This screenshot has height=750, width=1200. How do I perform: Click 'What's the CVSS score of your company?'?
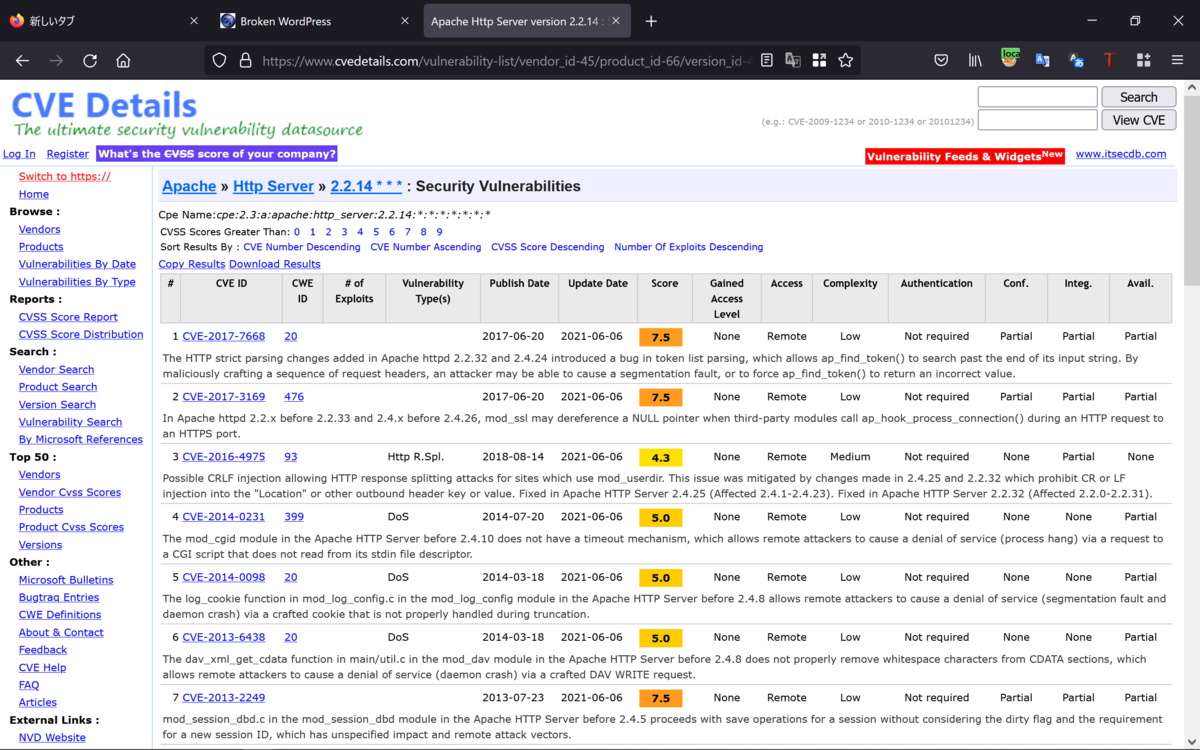click(217, 154)
